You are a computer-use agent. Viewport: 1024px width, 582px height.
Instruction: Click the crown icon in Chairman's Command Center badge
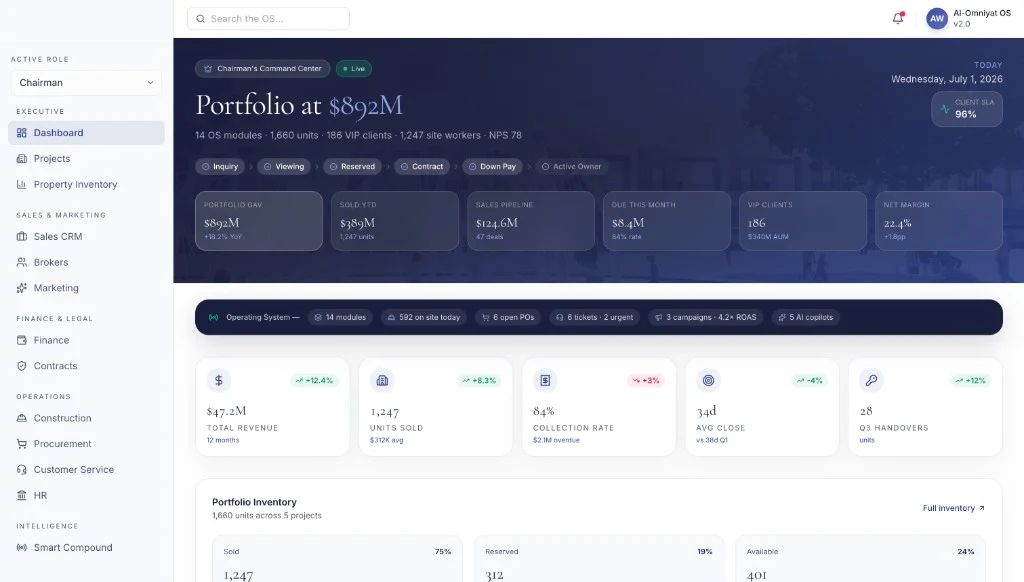point(208,69)
